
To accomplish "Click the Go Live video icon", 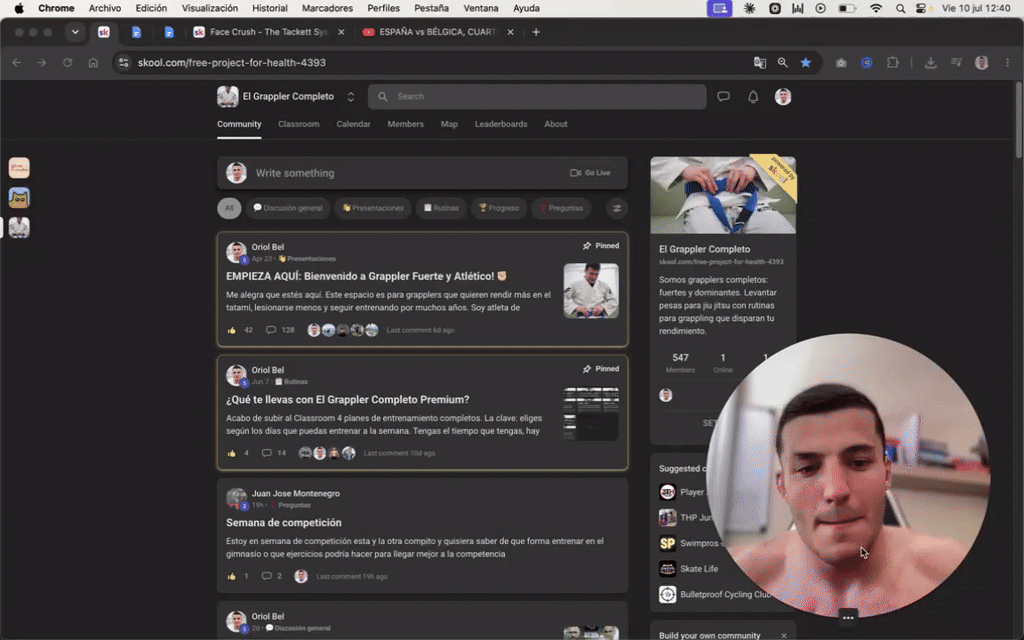I will click(x=575, y=173).
